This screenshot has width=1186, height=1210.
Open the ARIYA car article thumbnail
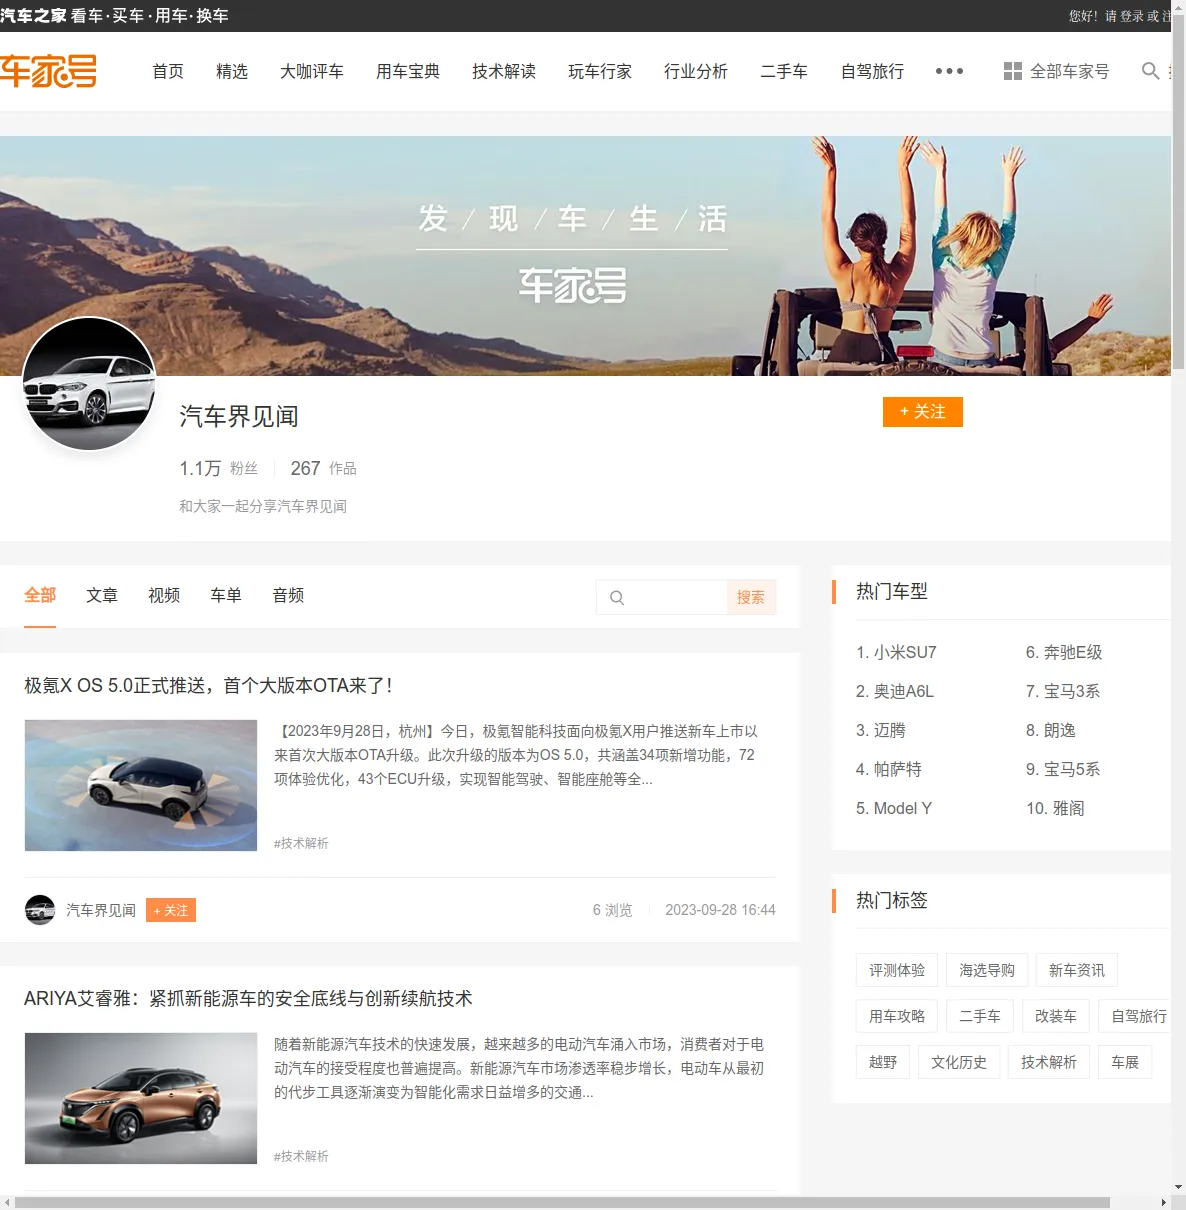141,1098
